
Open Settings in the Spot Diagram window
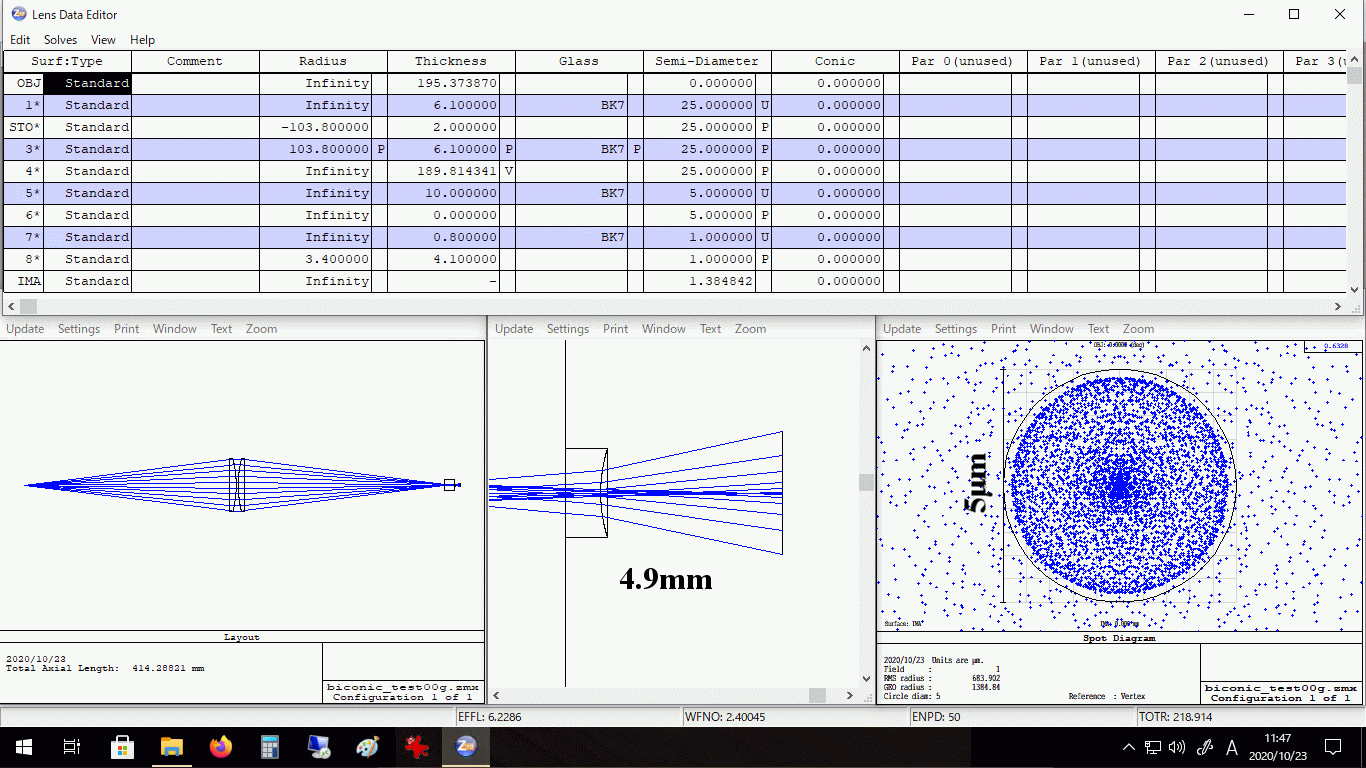click(x=956, y=329)
